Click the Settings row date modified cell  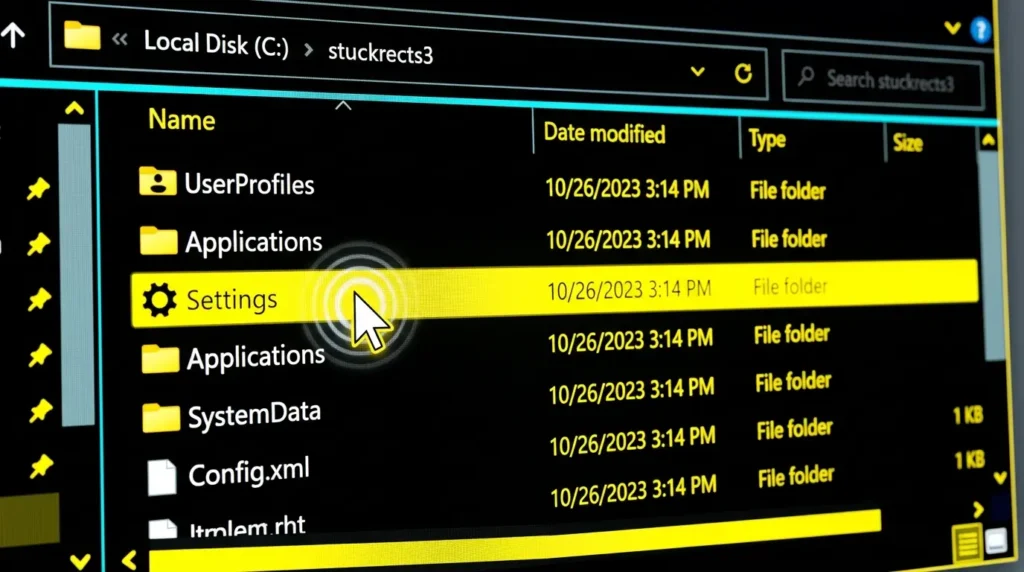629,289
